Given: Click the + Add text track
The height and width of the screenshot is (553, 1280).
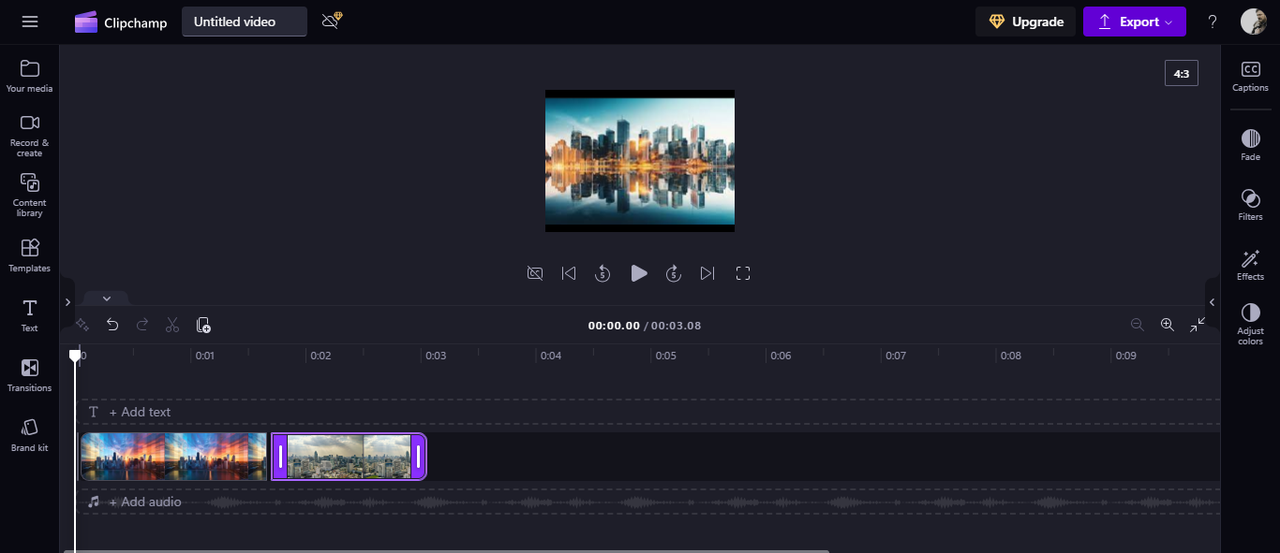Looking at the screenshot, I should tap(140, 412).
